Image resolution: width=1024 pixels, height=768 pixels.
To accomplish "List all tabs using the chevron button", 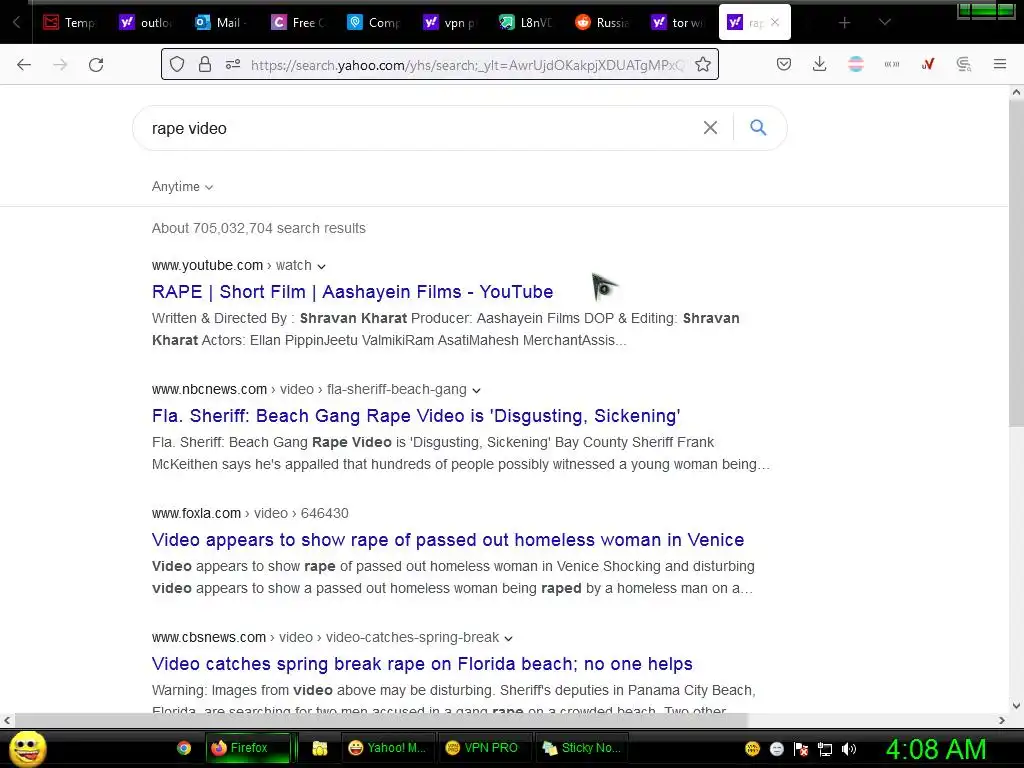I will click(884, 22).
